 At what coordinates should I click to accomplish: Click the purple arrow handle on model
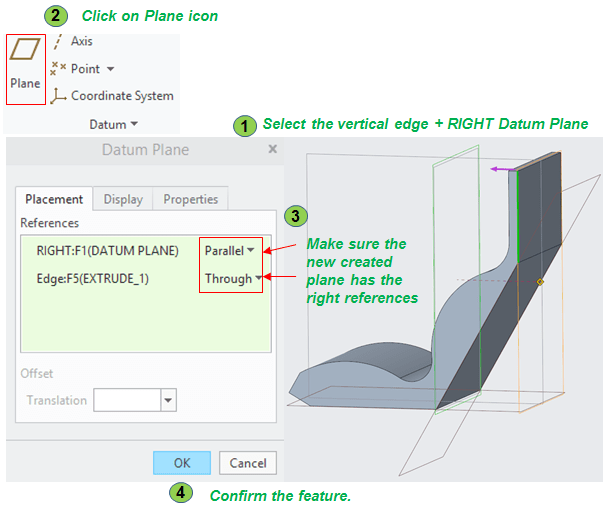497,169
